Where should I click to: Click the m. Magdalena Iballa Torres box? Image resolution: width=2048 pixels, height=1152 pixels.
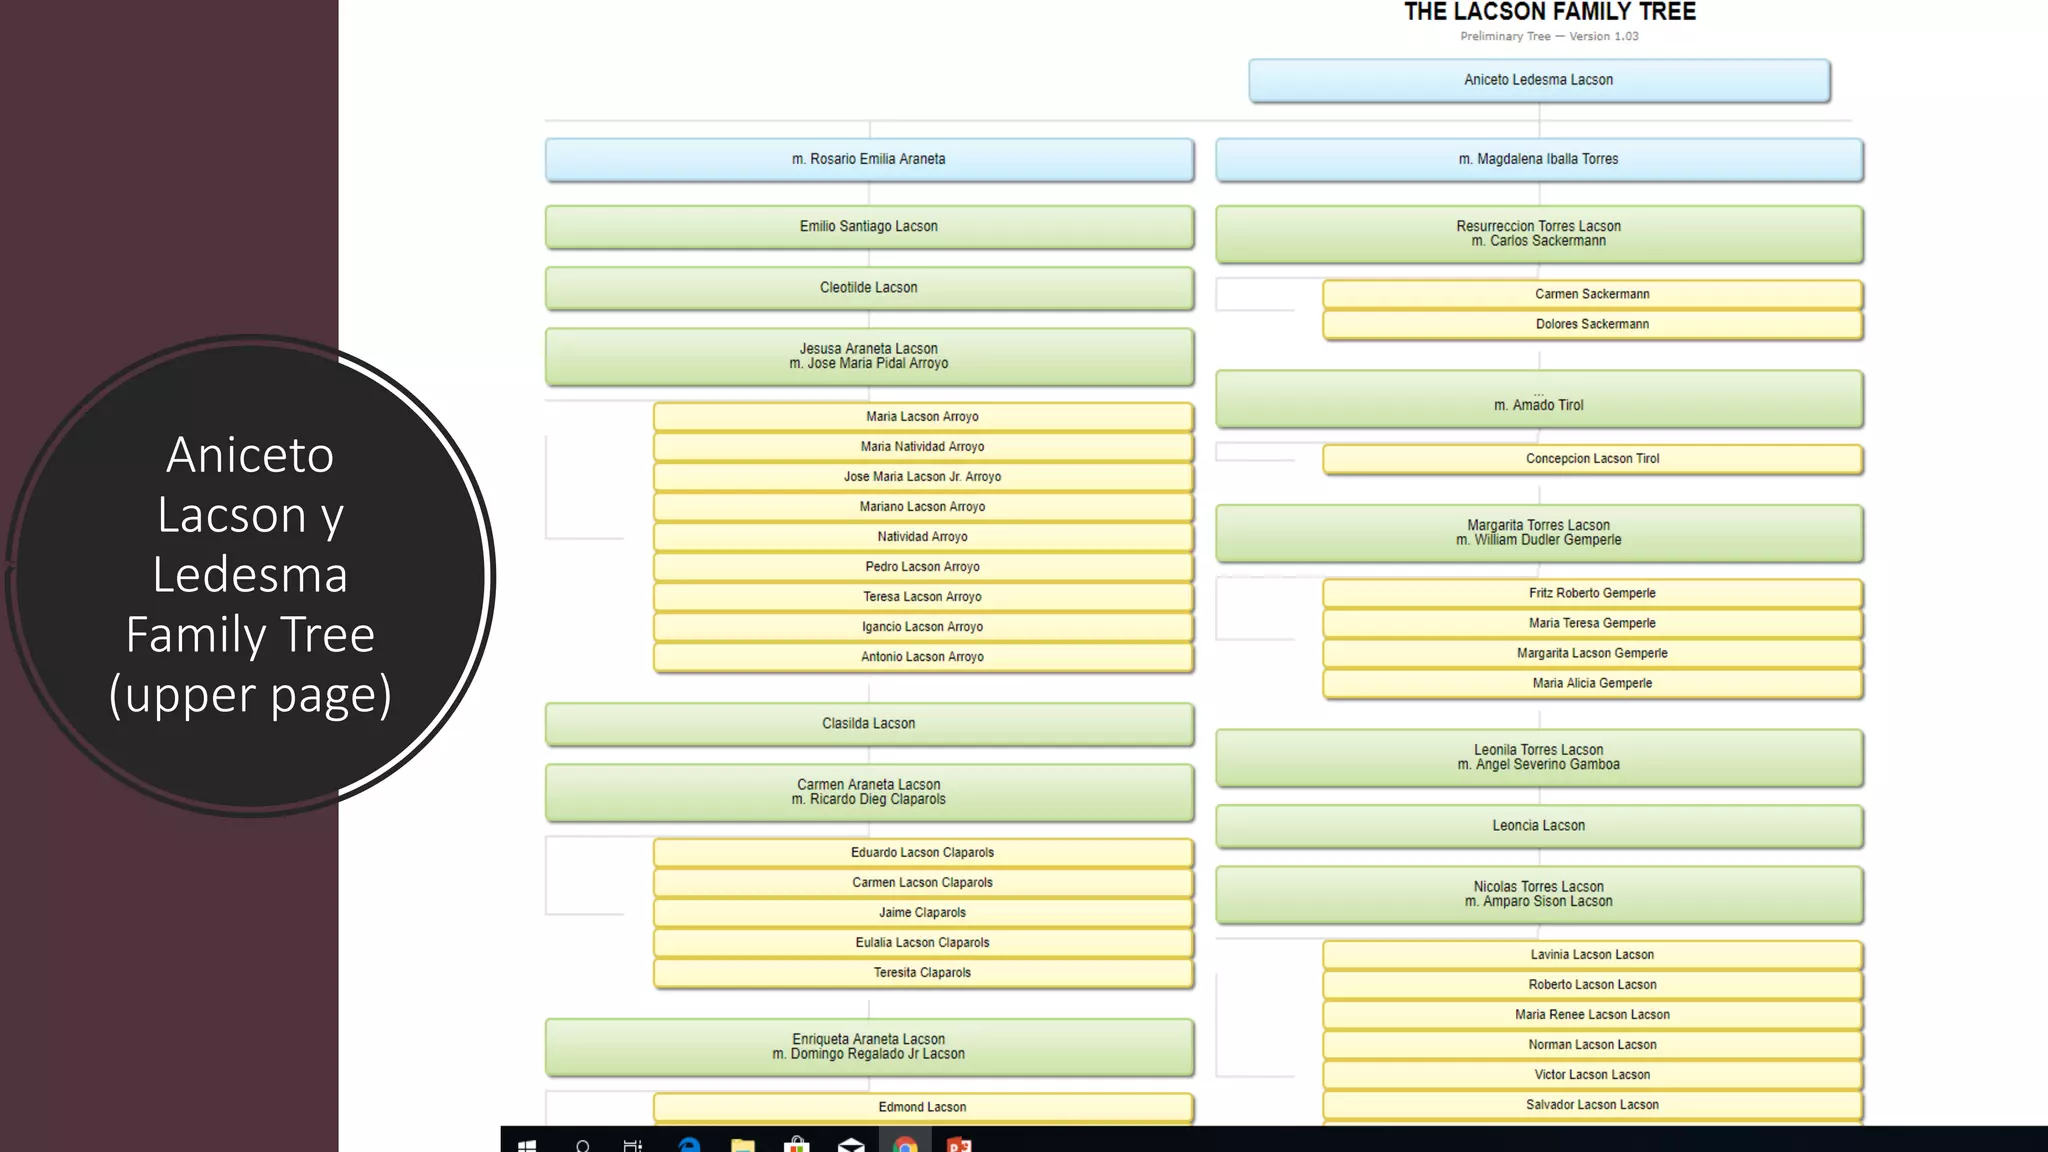click(x=1538, y=159)
